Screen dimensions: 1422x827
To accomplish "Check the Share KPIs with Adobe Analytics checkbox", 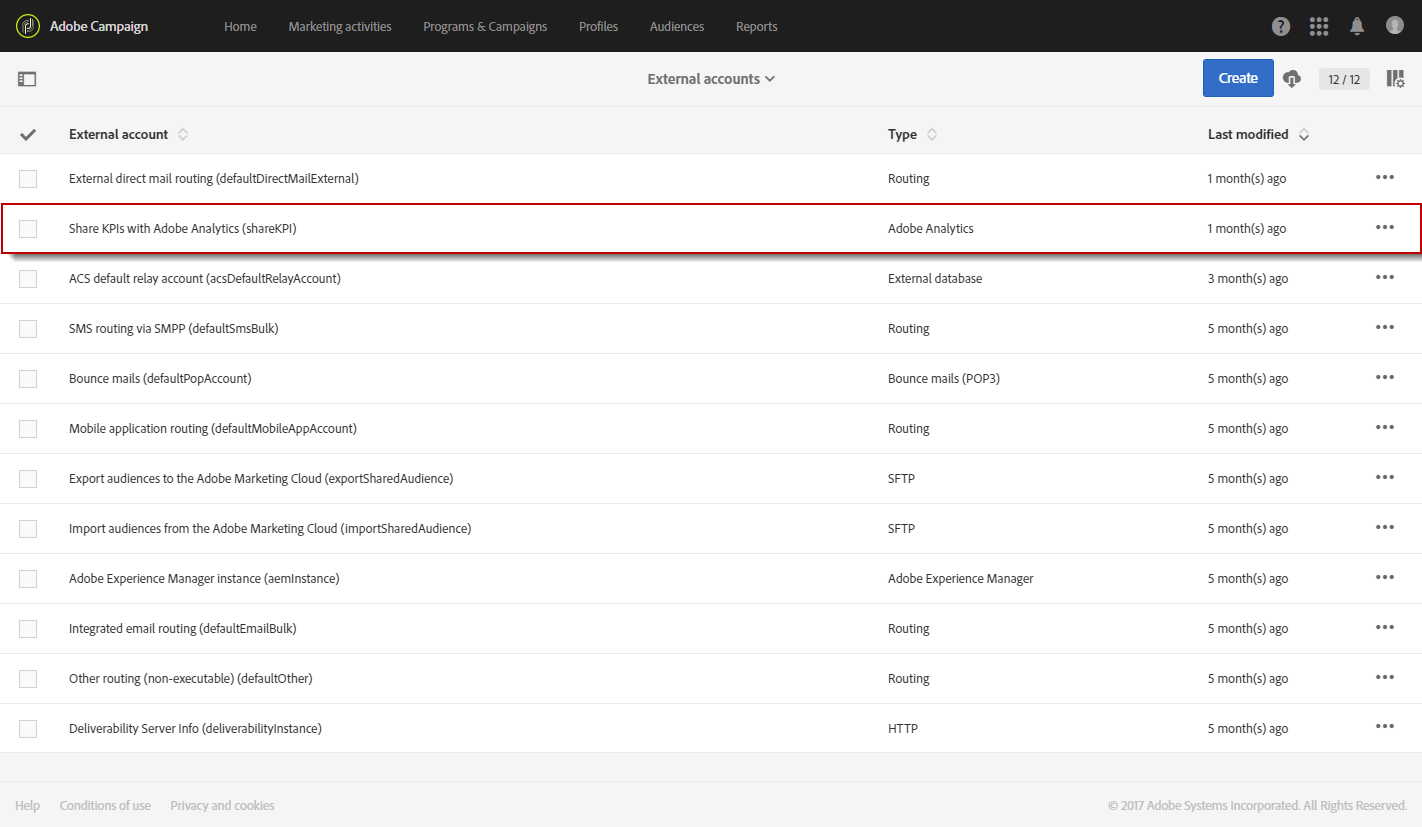I will coord(28,229).
